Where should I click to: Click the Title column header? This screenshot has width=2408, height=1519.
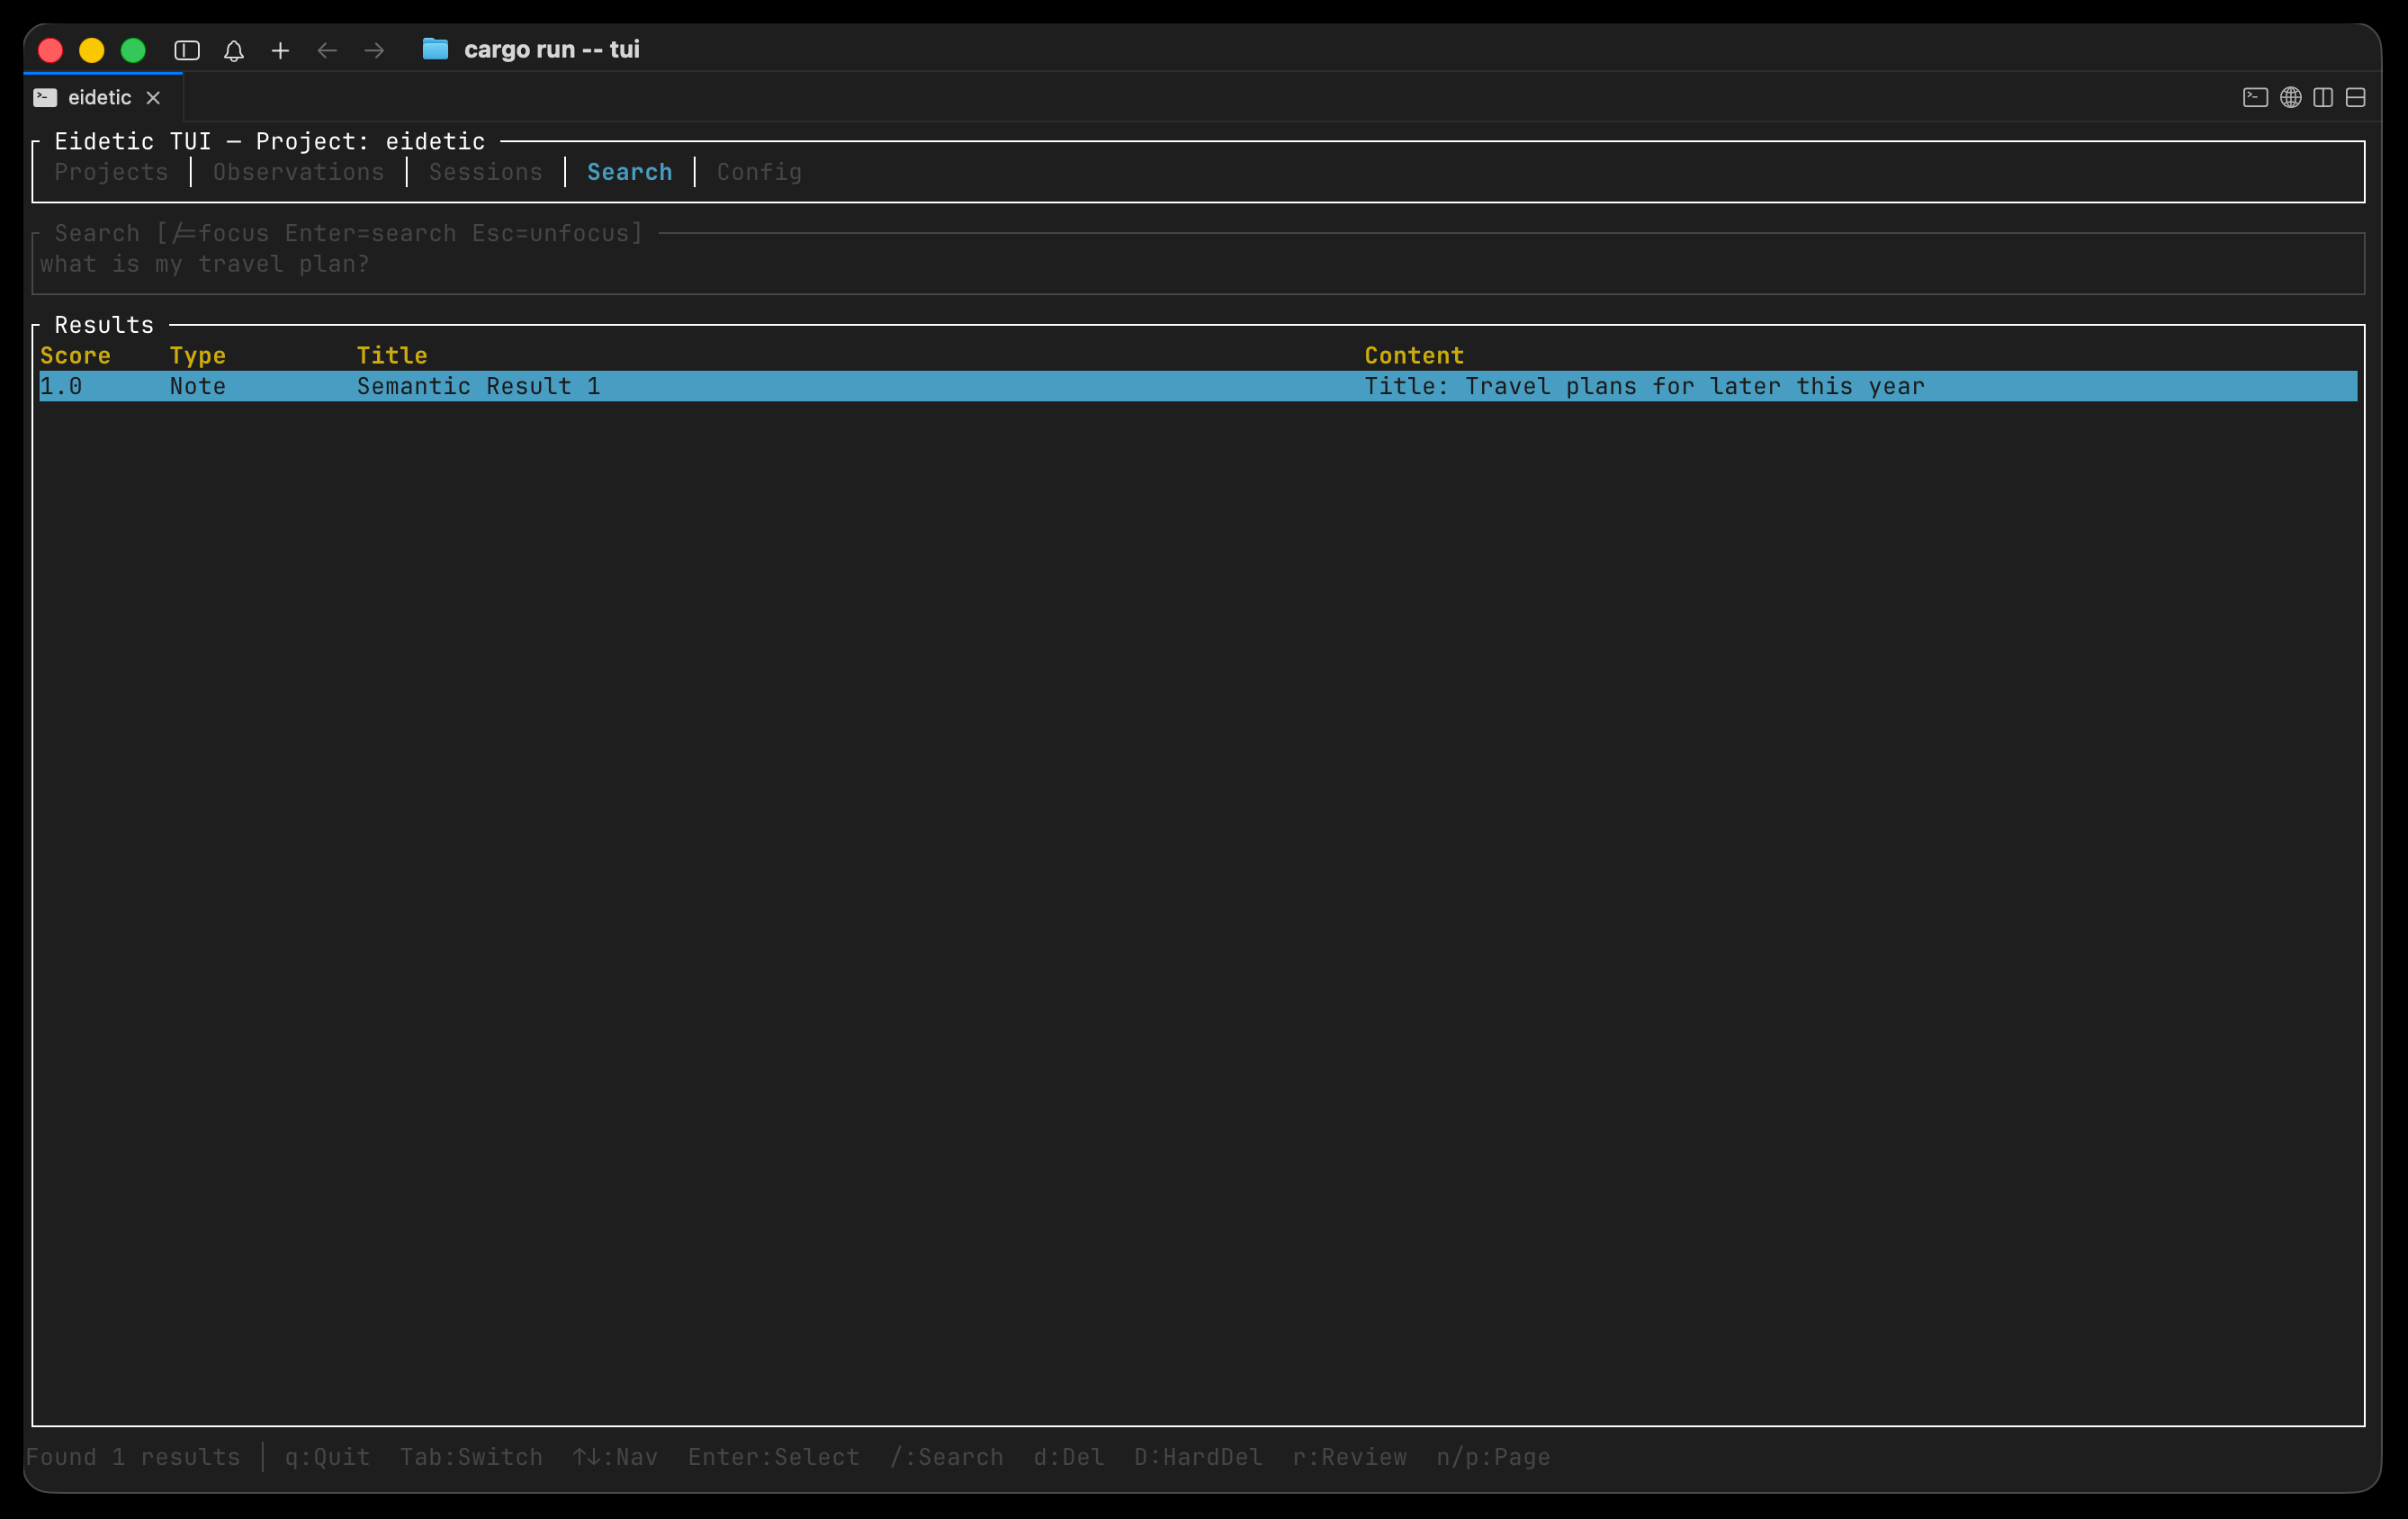tap(393, 355)
